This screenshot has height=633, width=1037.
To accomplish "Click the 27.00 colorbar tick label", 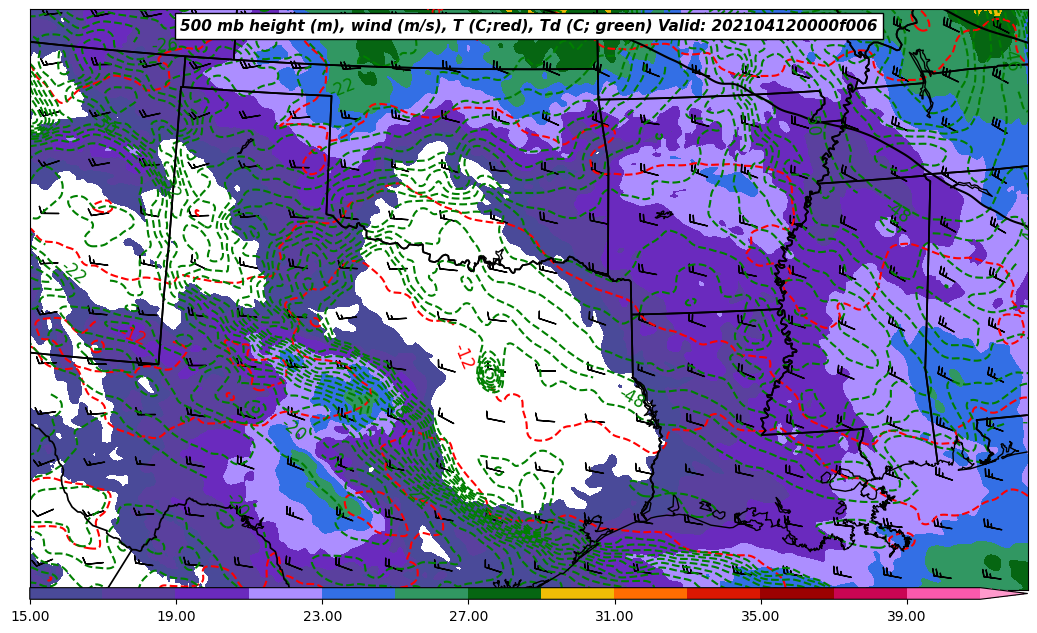I will 468,617.
